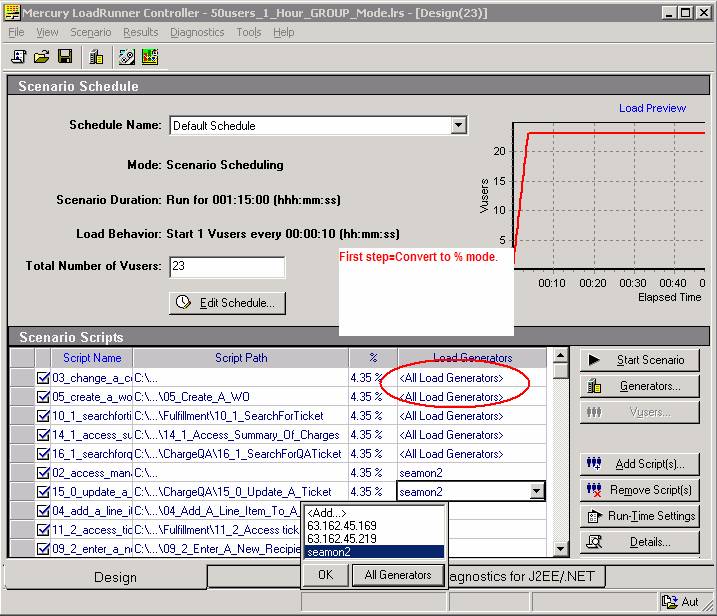Open the Schedule Name dropdown arrow
The height and width of the screenshot is (616, 717).
click(x=458, y=125)
